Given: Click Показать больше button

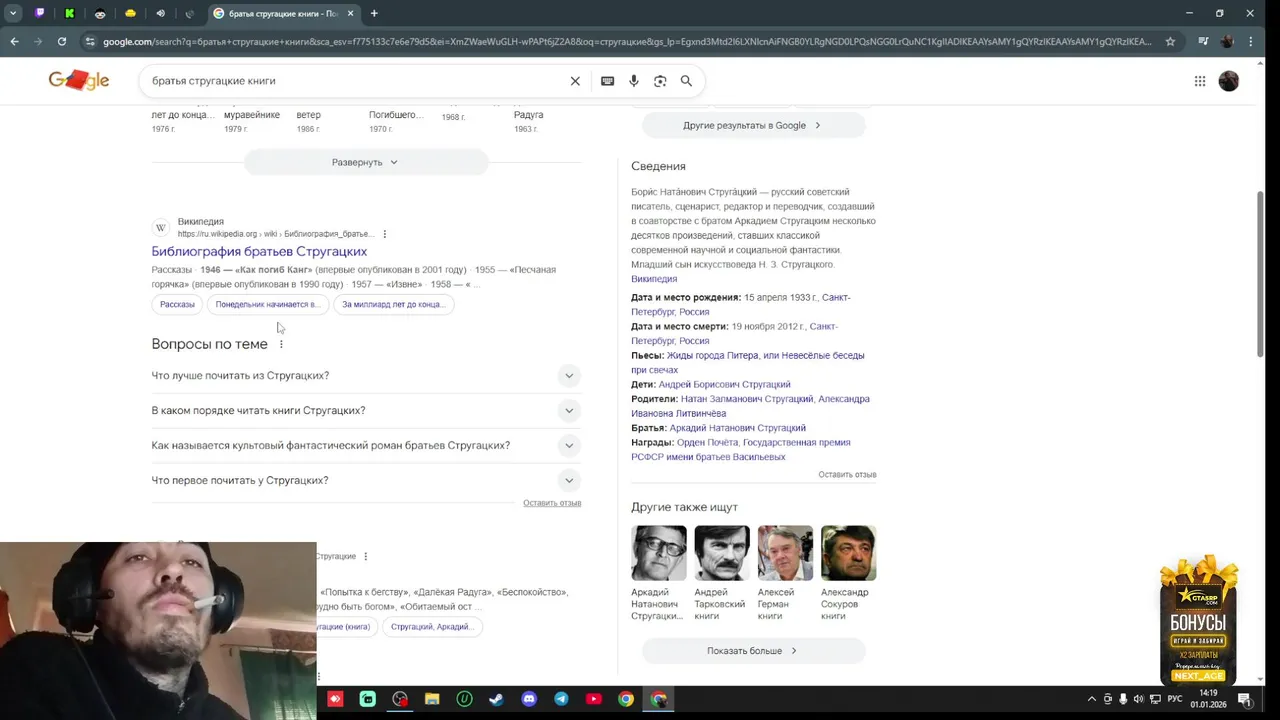Looking at the screenshot, I should pos(753,651).
